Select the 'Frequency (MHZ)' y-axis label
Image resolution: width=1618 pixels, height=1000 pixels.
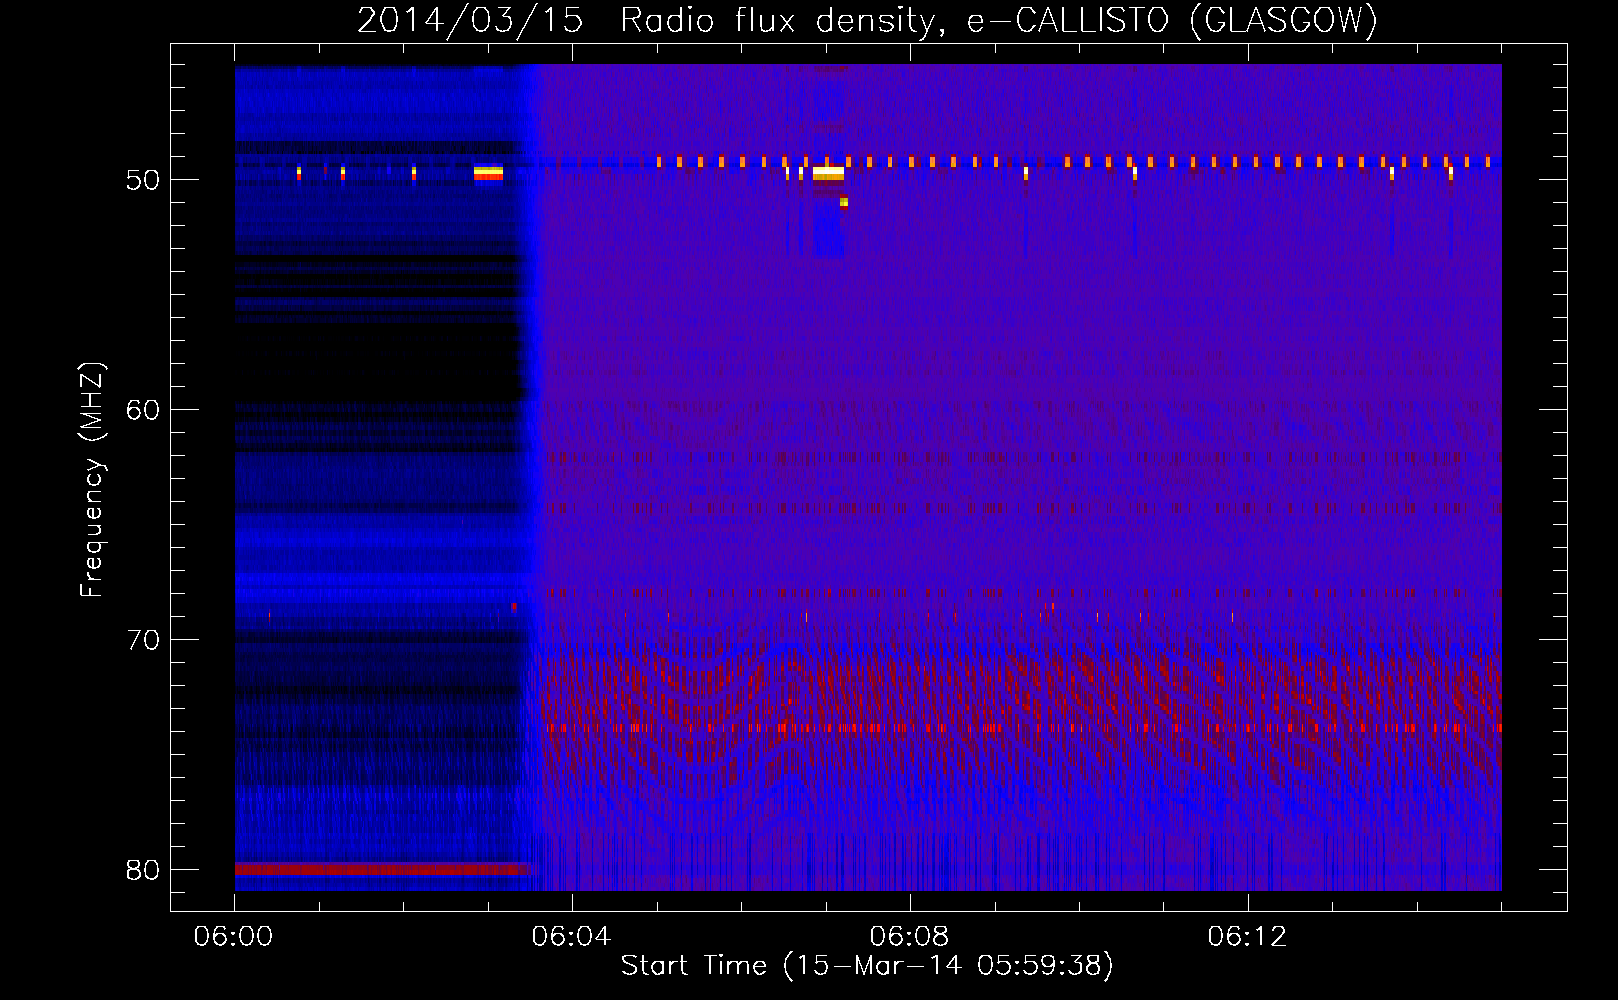(x=92, y=480)
